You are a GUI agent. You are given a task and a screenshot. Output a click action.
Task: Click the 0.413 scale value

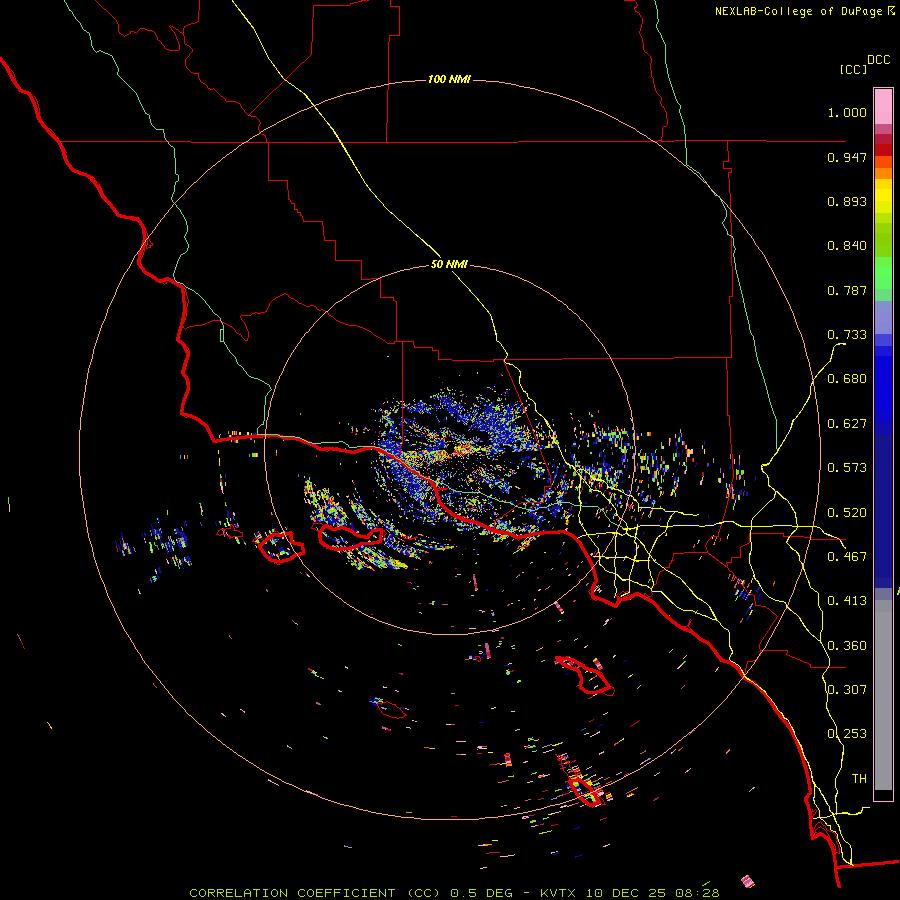click(x=847, y=601)
